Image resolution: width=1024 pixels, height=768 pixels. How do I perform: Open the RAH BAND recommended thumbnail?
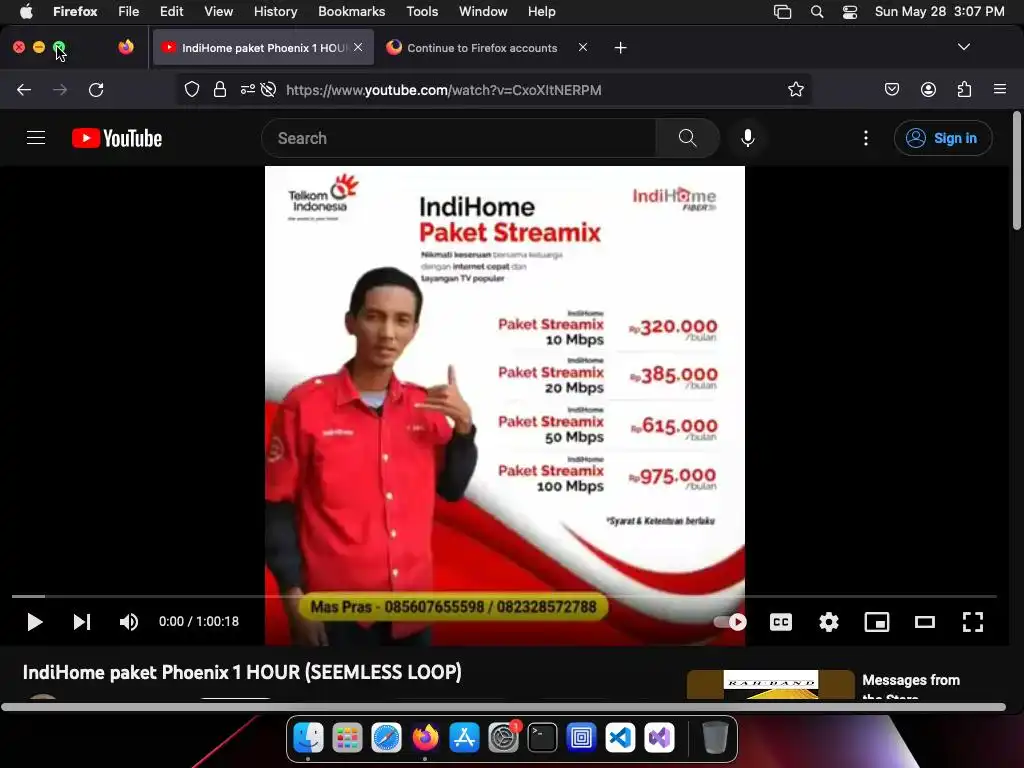click(x=771, y=684)
